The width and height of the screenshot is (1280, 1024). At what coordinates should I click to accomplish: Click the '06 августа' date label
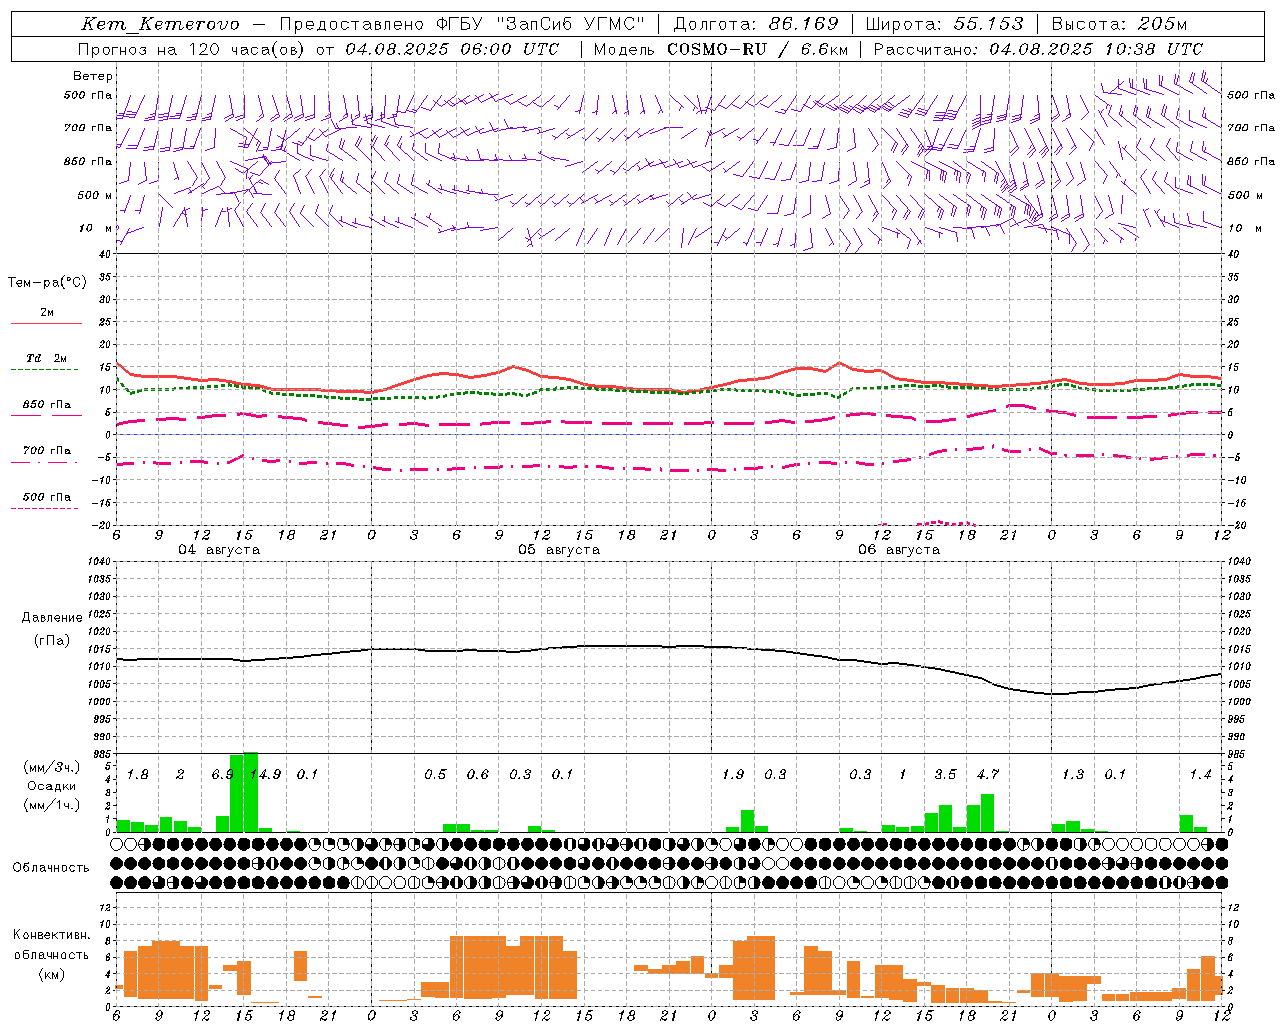coord(899,550)
